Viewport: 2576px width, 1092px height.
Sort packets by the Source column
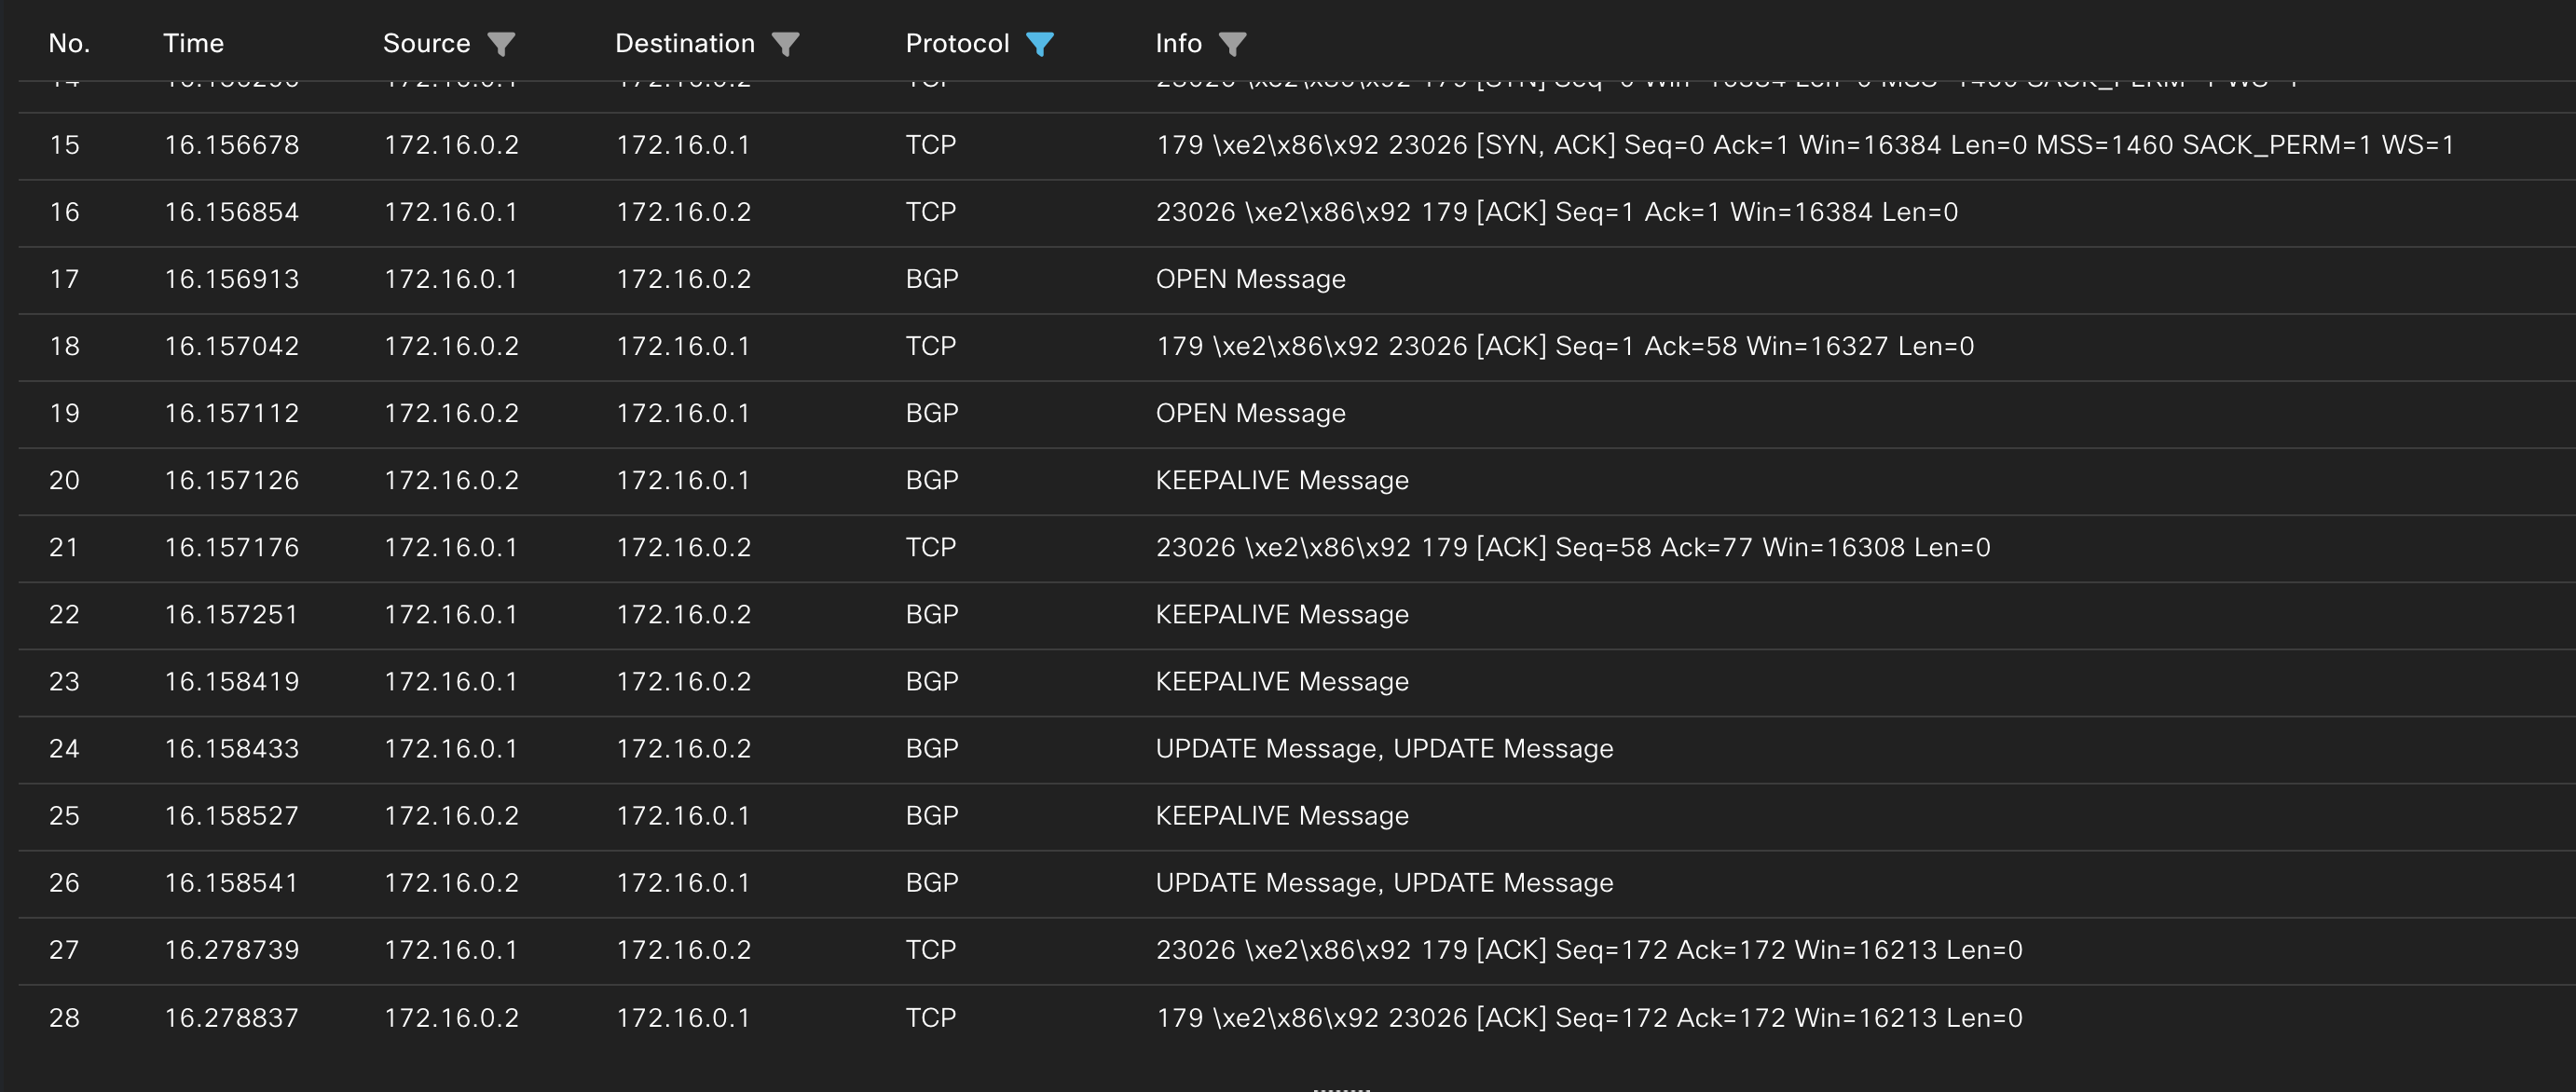427,43
